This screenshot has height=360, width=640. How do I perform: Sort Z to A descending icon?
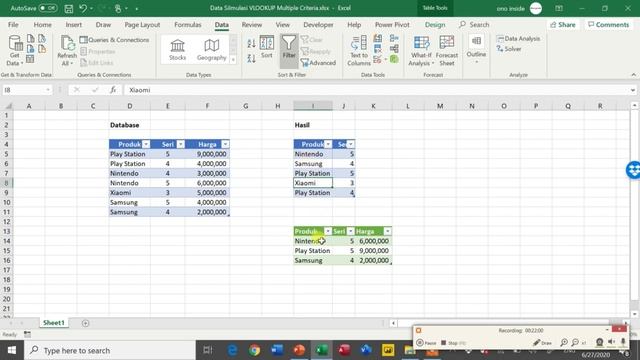click(251, 58)
